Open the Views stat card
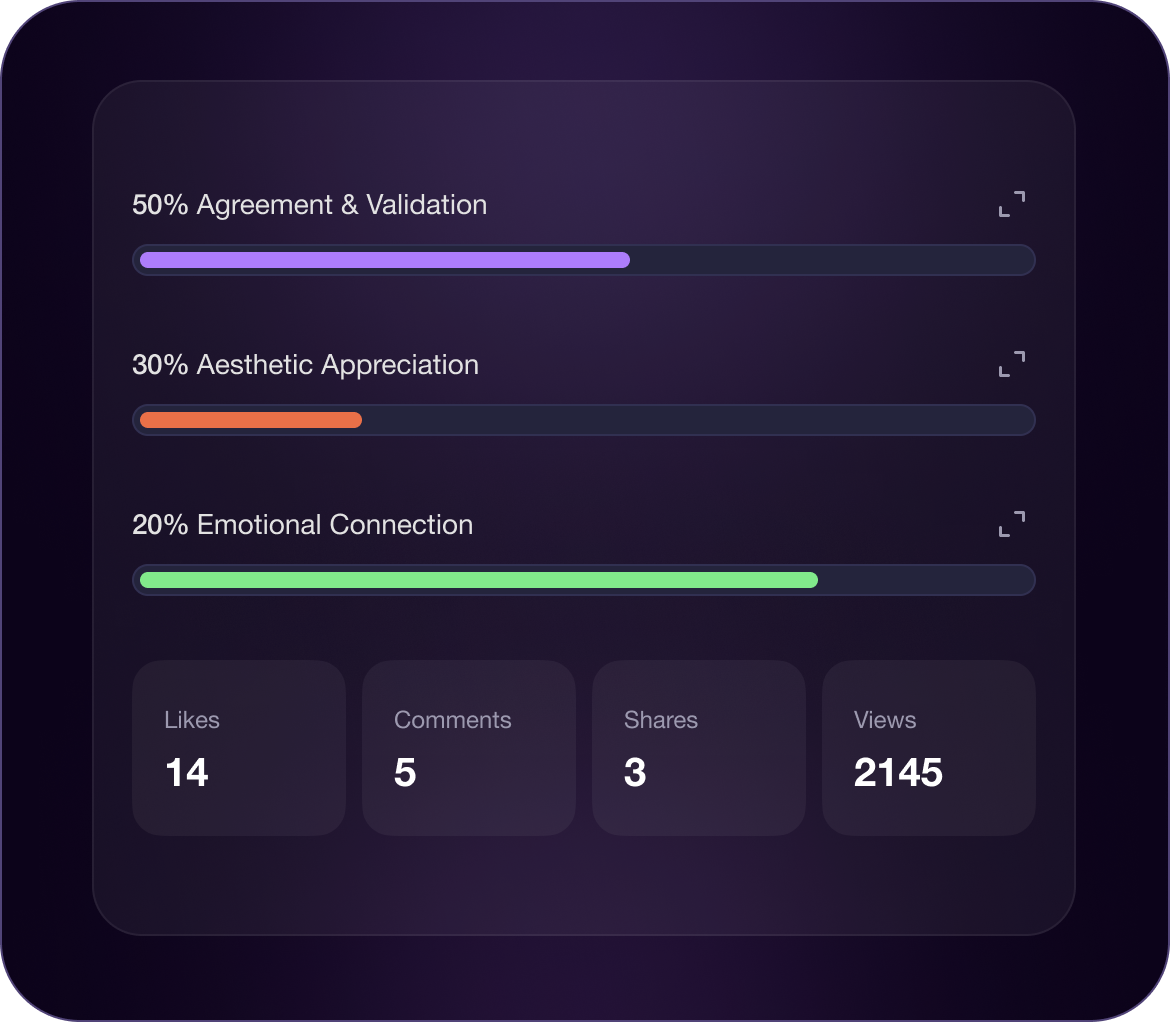Image resolution: width=1170 pixels, height=1022 pixels. 928,747
